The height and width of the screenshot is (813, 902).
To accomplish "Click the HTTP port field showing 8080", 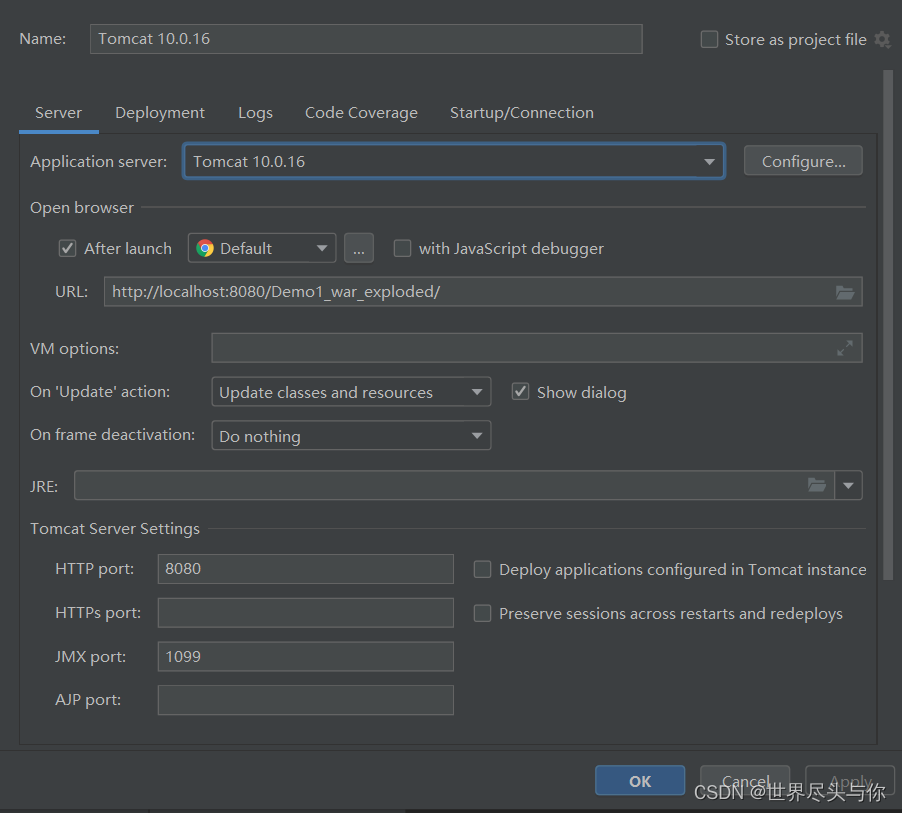I will pos(305,569).
